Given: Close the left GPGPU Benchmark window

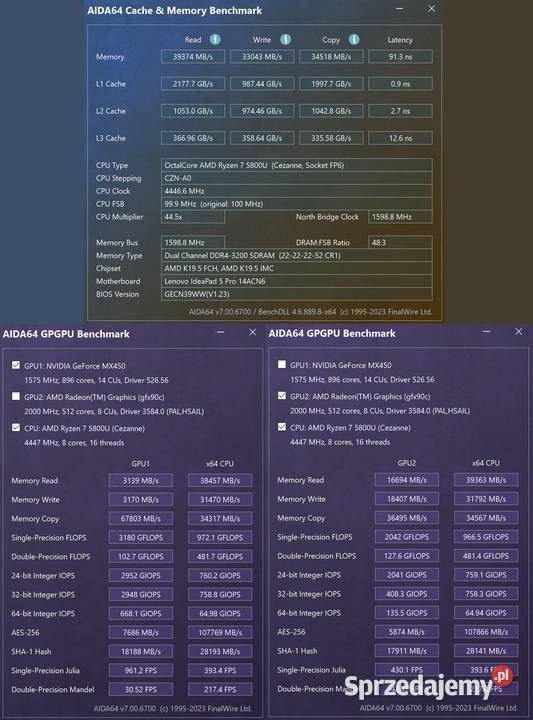Looking at the screenshot, I should [252, 332].
